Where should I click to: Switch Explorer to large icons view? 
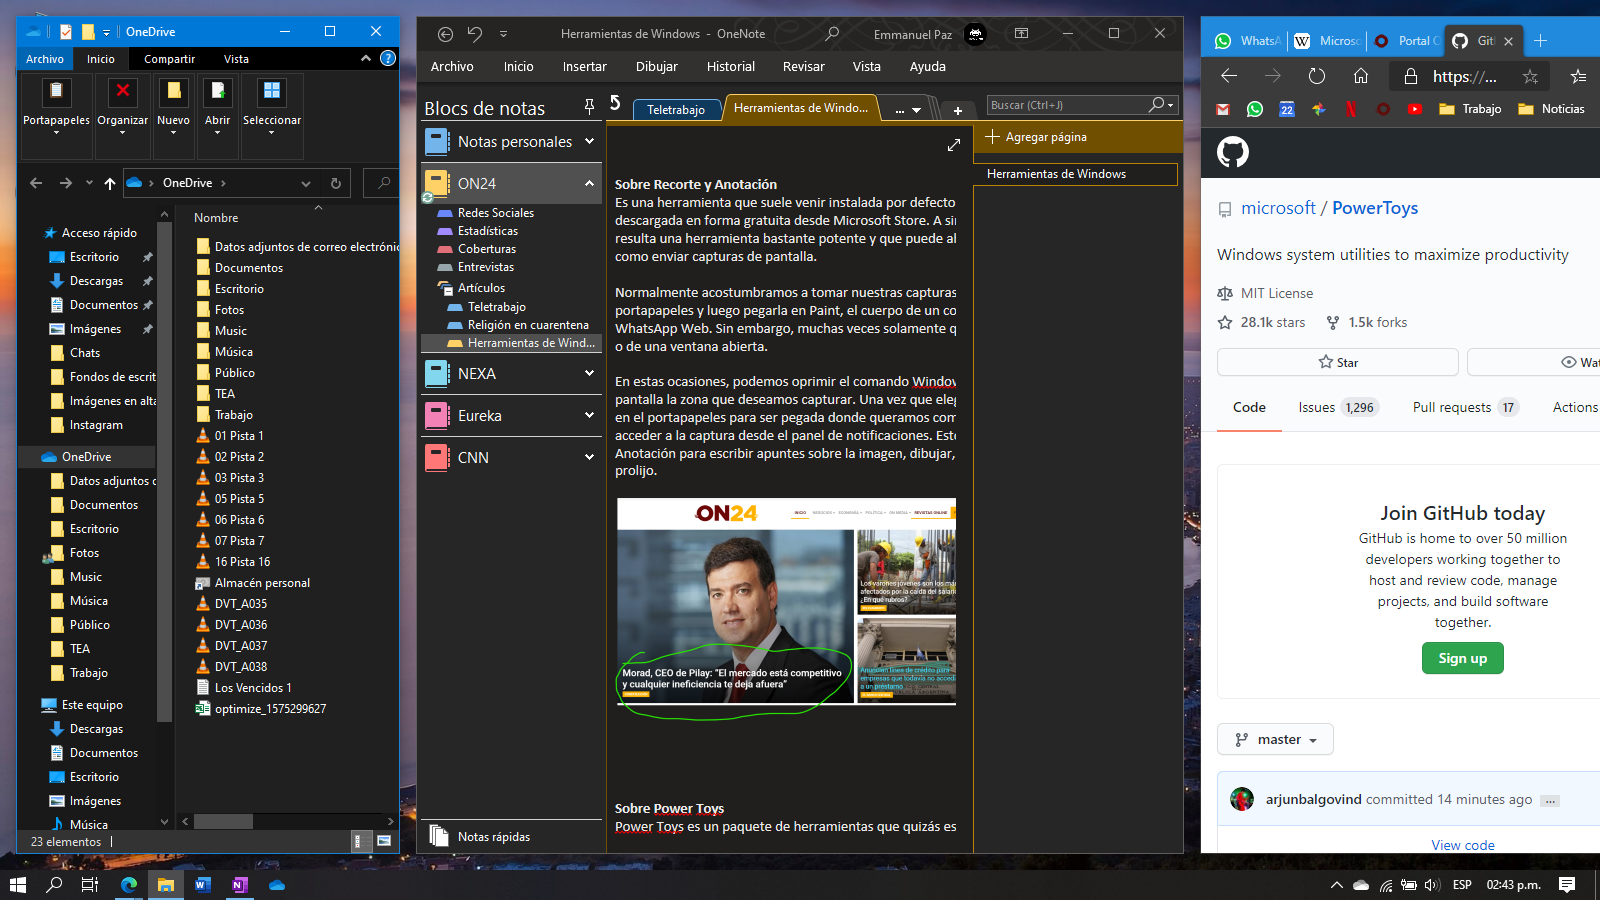[384, 841]
